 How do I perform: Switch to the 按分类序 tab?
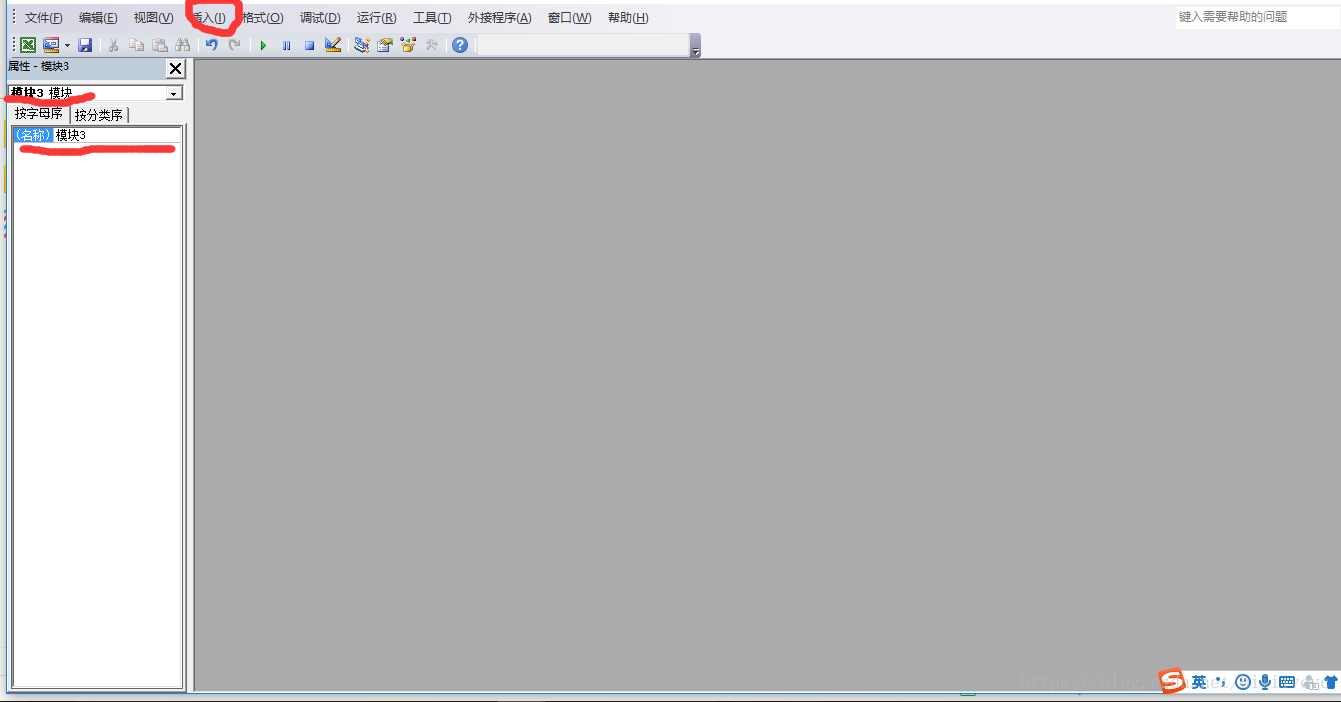click(x=99, y=115)
